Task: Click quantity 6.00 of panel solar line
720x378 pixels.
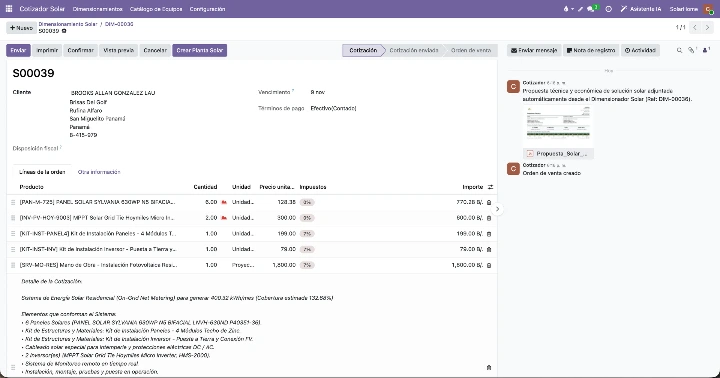Action: pyautogui.click(x=211, y=202)
